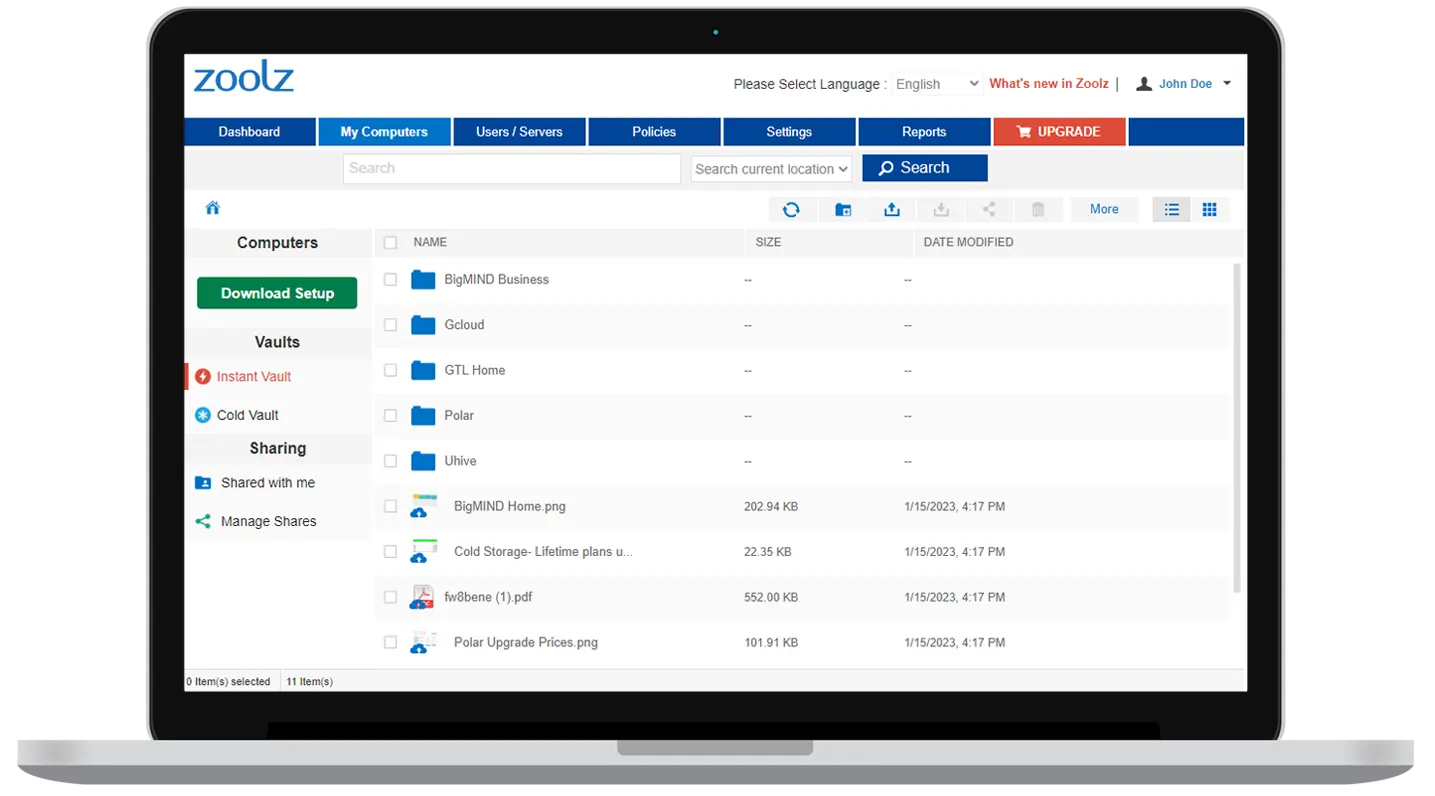
Task: Check the BigMIND Home.png checkbox
Action: pyautogui.click(x=390, y=506)
